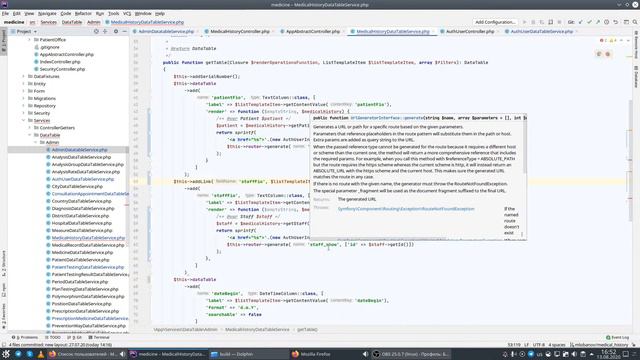Click the documentation popup vertical scrollbar

click(x=524, y=145)
